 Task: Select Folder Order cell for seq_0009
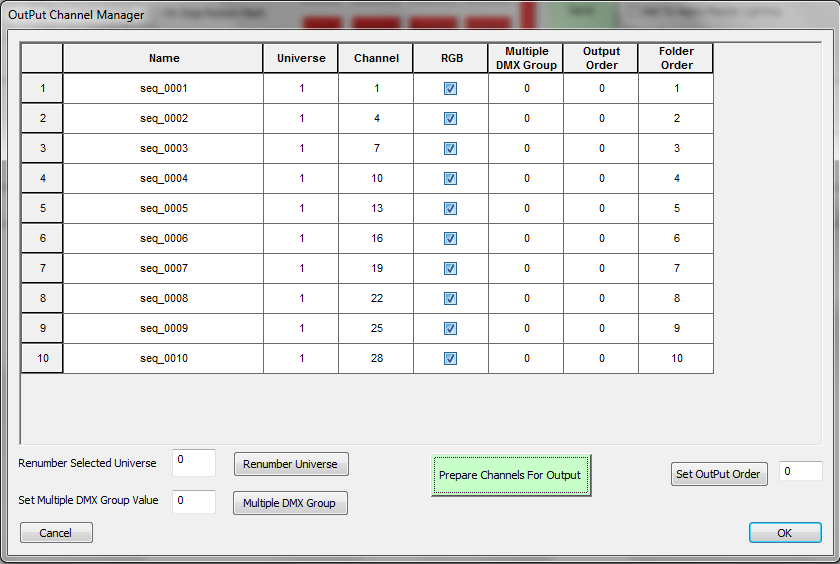676,328
